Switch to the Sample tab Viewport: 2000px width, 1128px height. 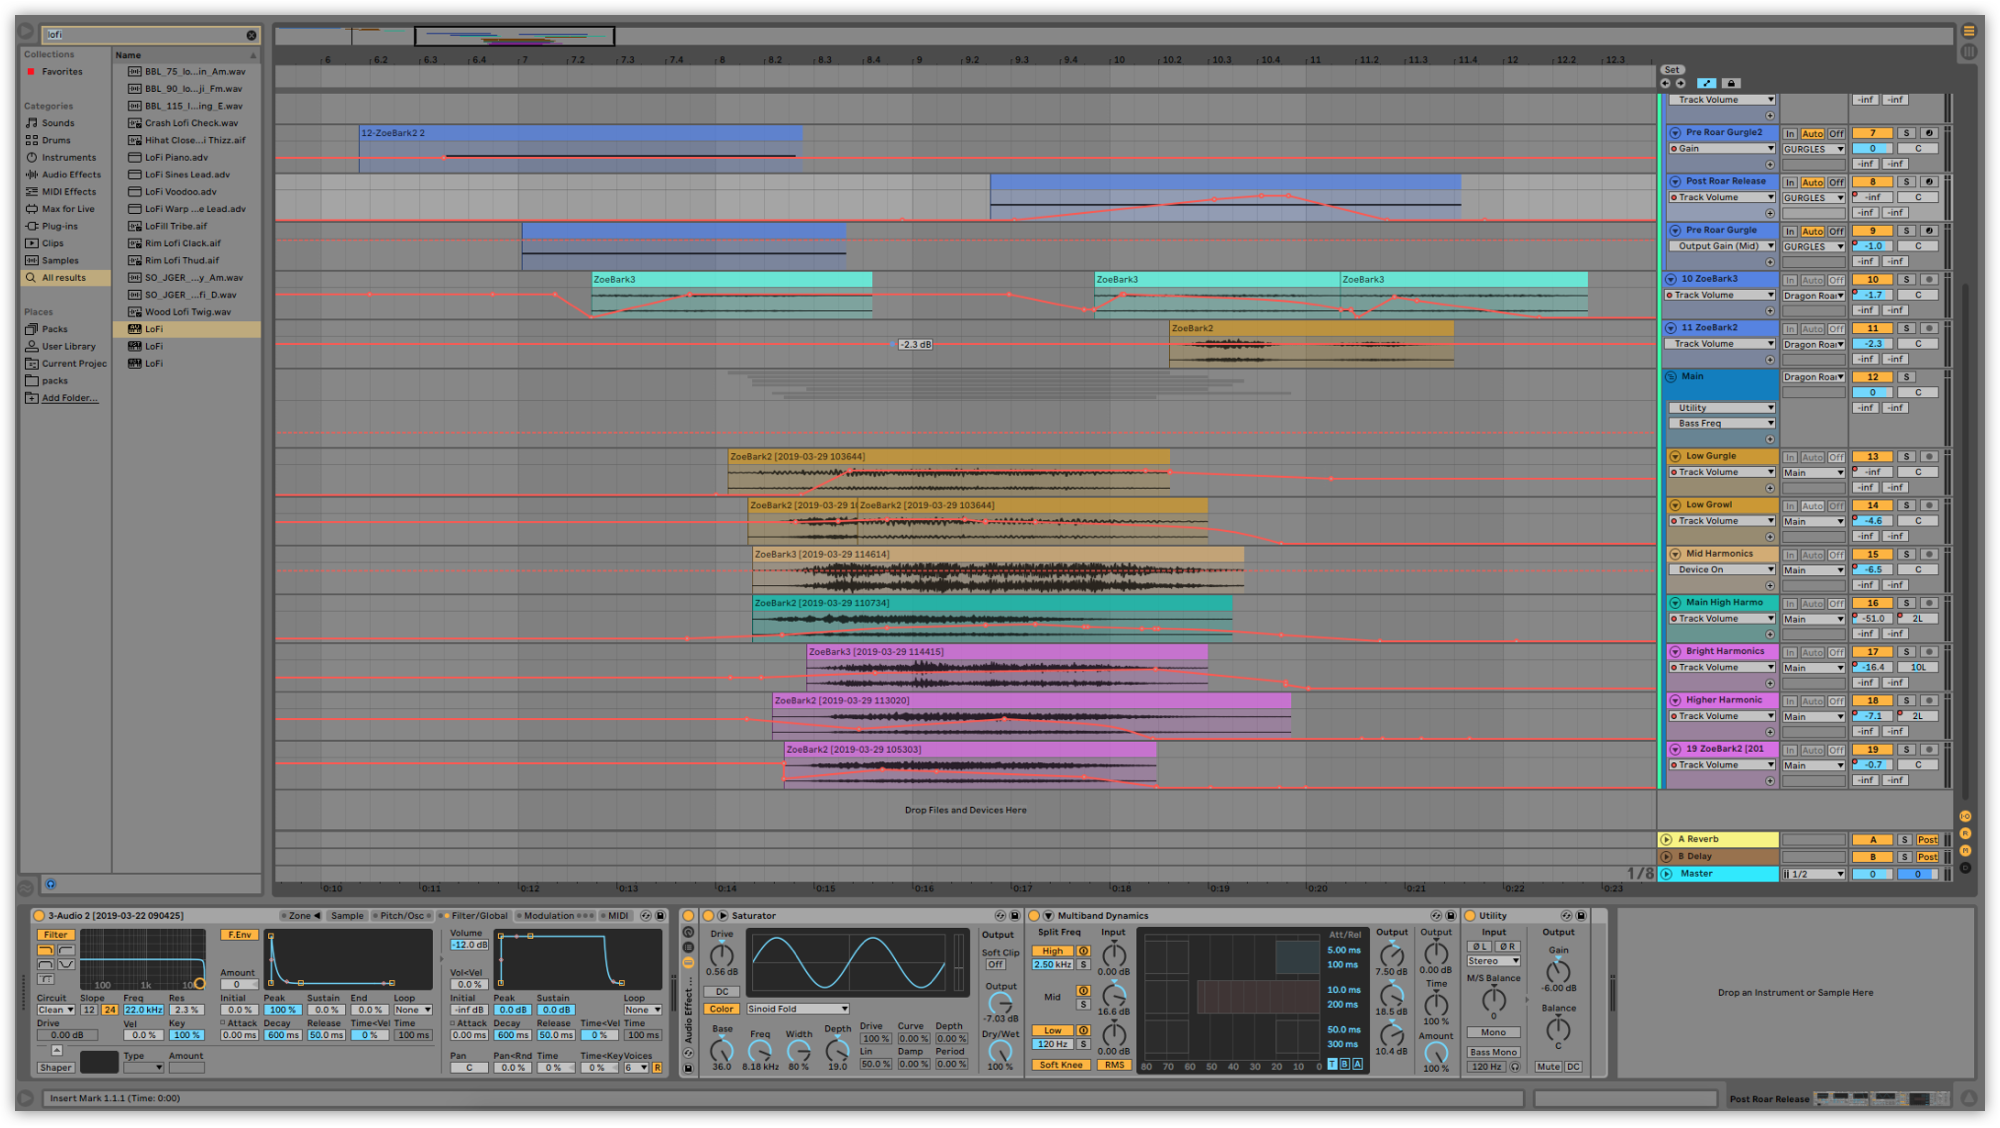pyautogui.click(x=347, y=916)
